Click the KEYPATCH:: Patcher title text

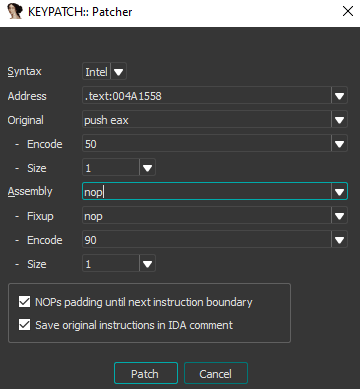coord(80,12)
